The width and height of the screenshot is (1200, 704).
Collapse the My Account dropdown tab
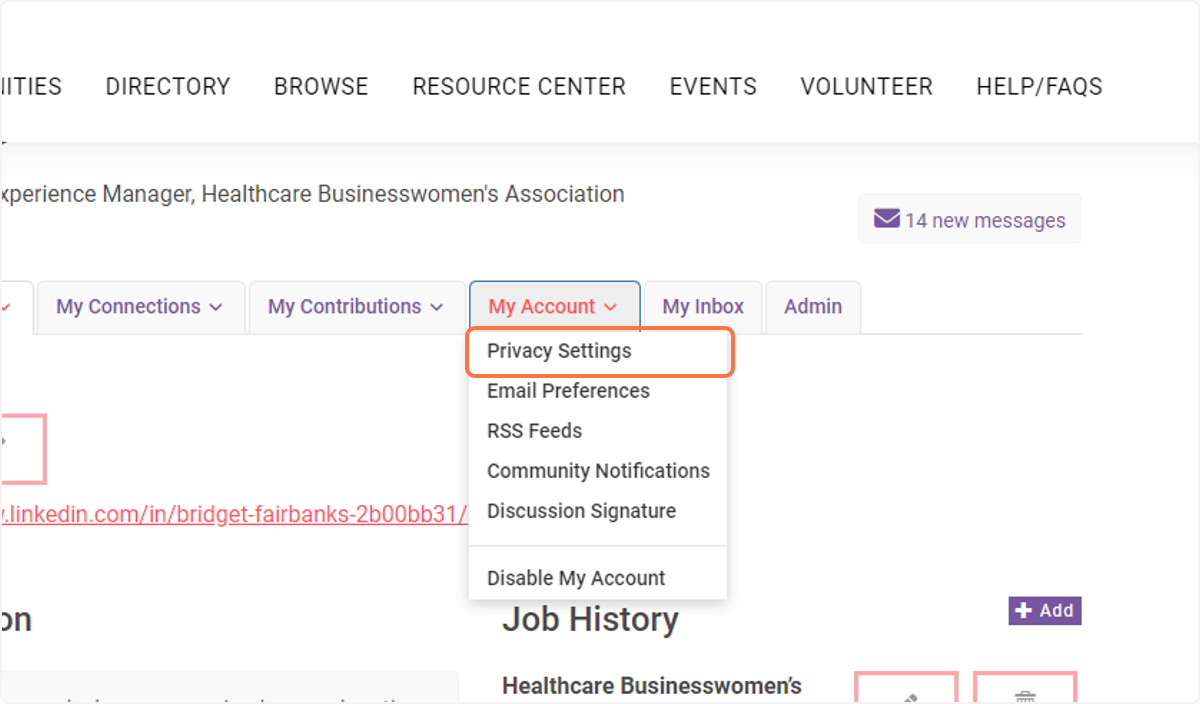coord(554,307)
